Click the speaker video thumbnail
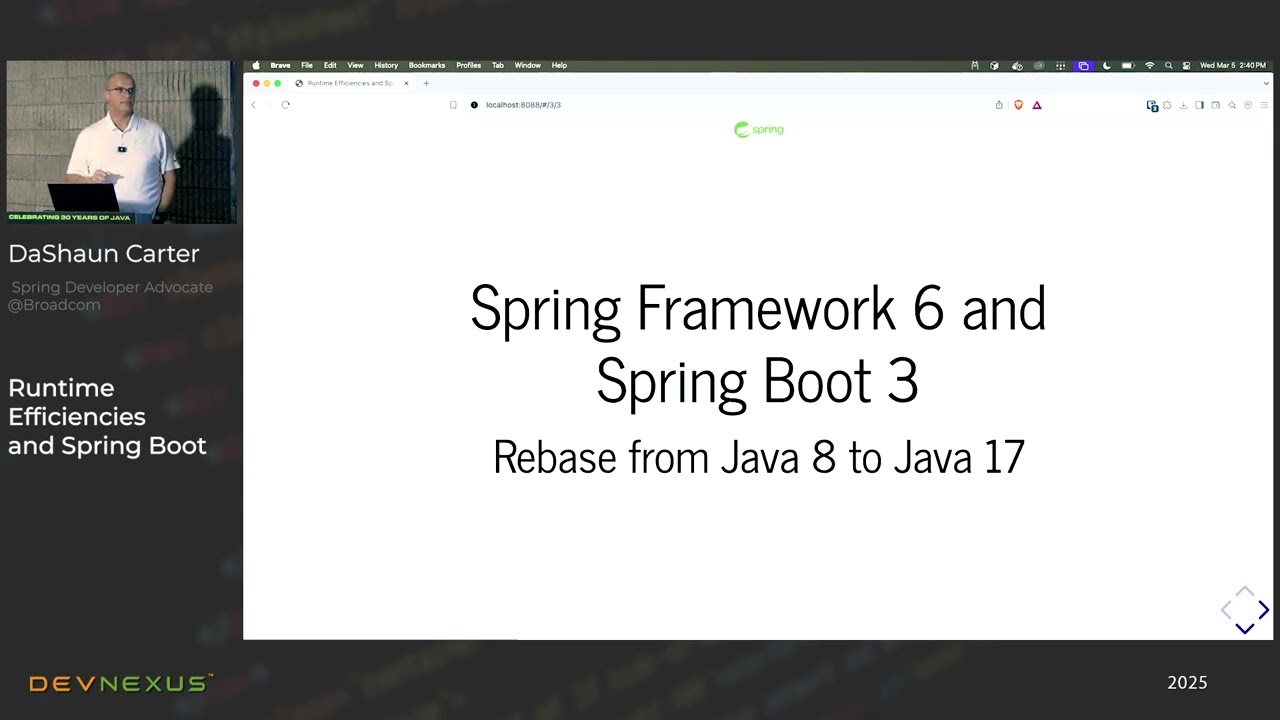The width and height of the screenshot is (1280, 720). [x=121, y=141]
